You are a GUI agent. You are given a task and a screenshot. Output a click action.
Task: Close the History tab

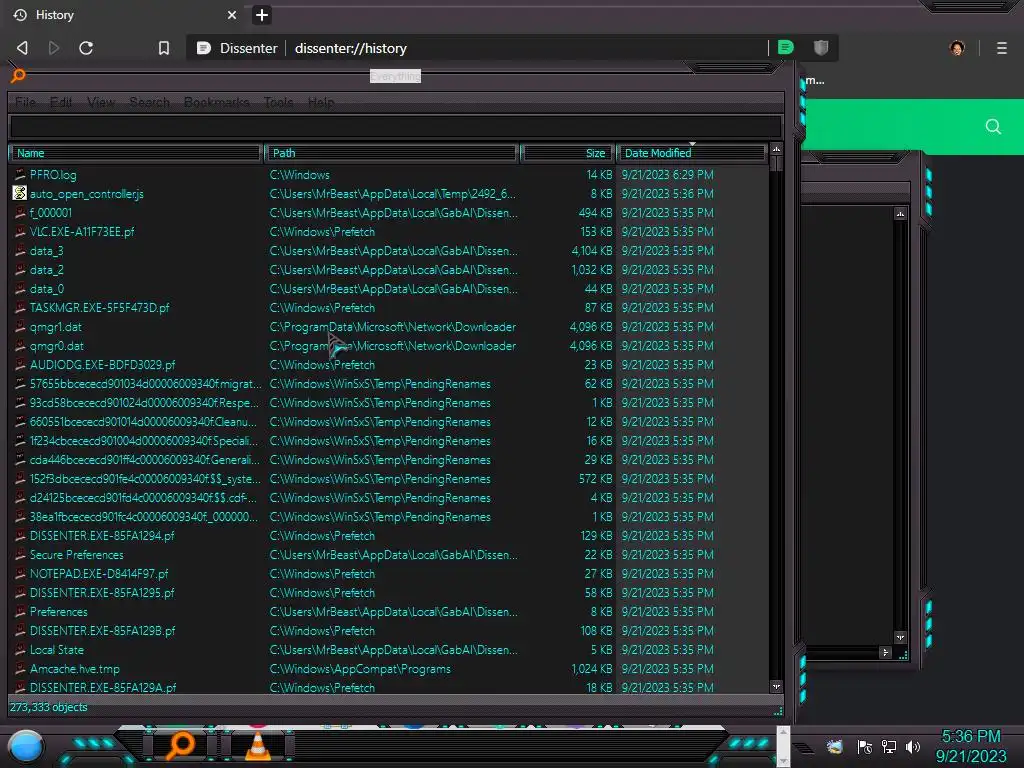[x=232, y=15]
